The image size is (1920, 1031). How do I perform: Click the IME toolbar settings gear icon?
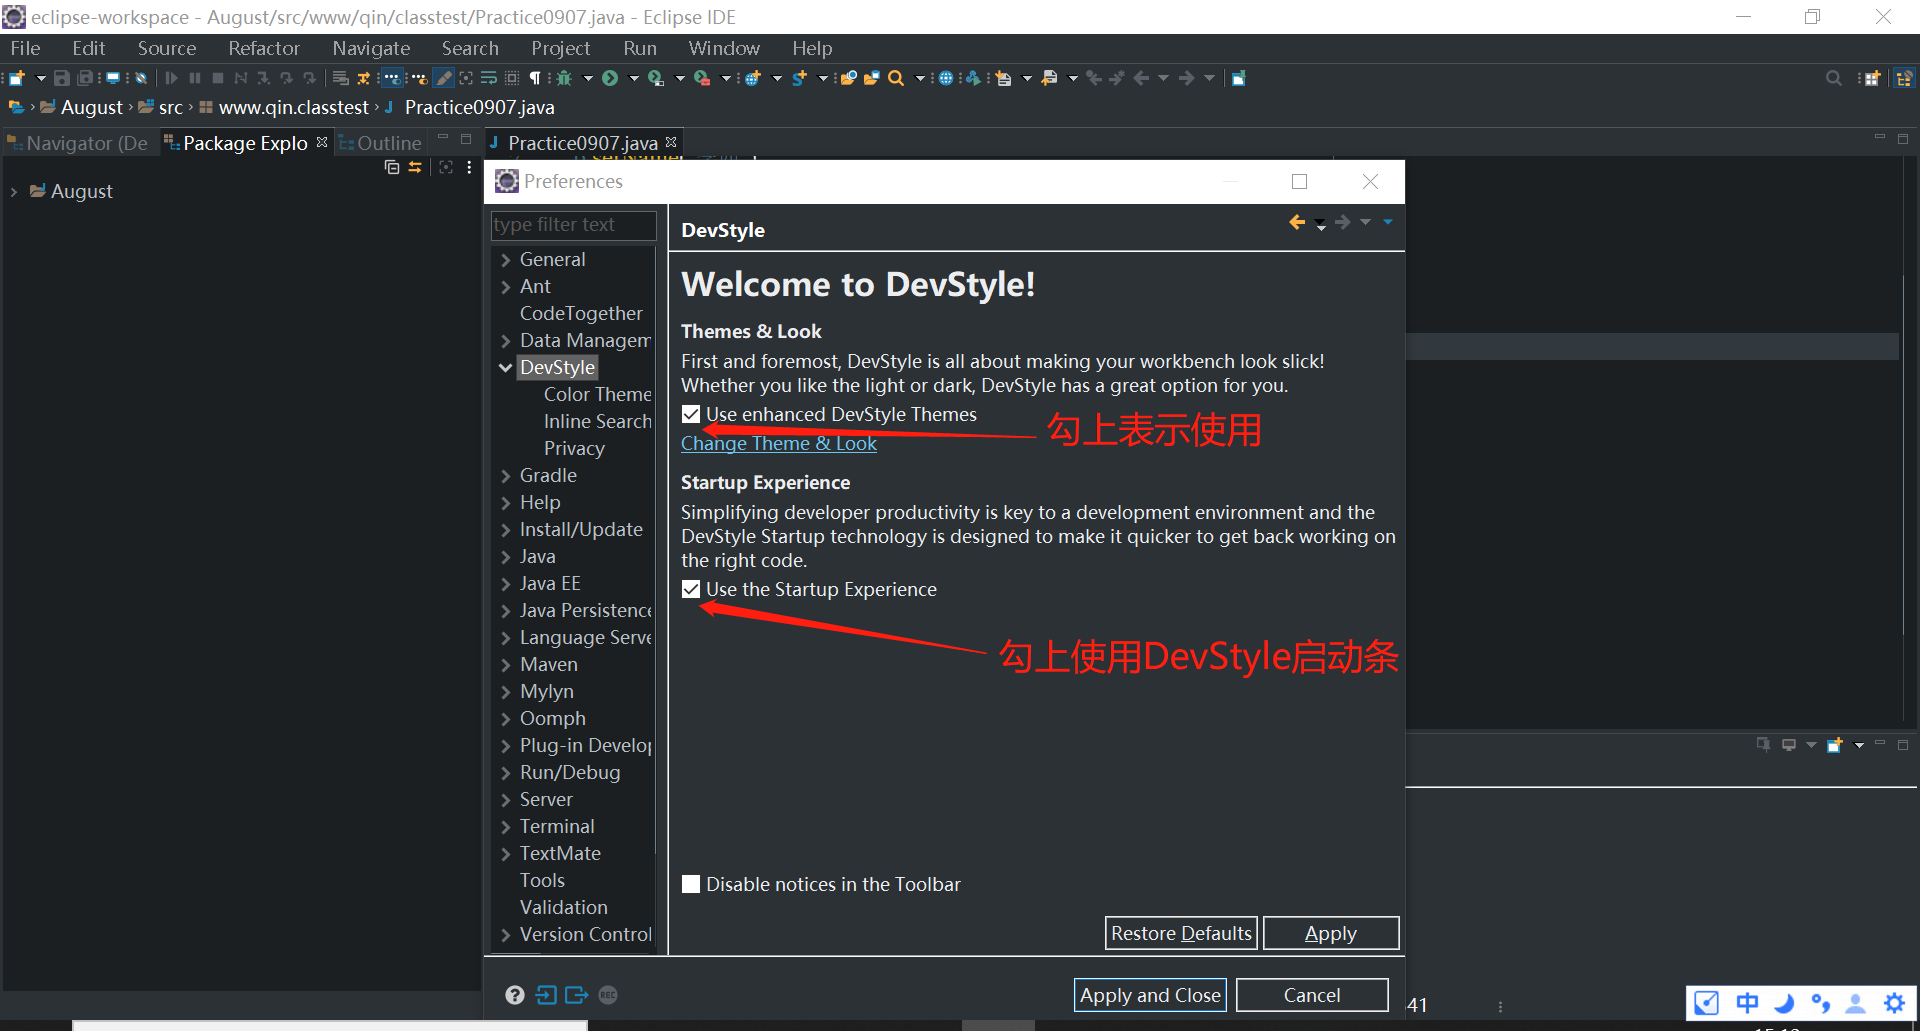click(1894, 1003)
